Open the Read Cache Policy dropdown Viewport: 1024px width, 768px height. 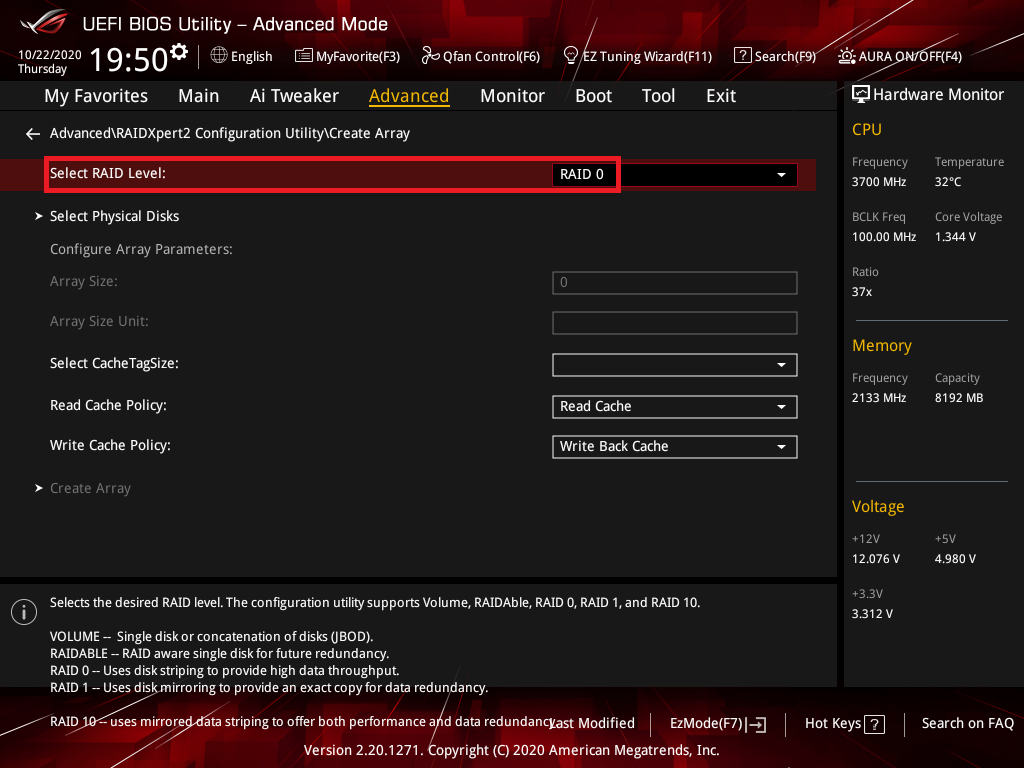pos(674,406)
